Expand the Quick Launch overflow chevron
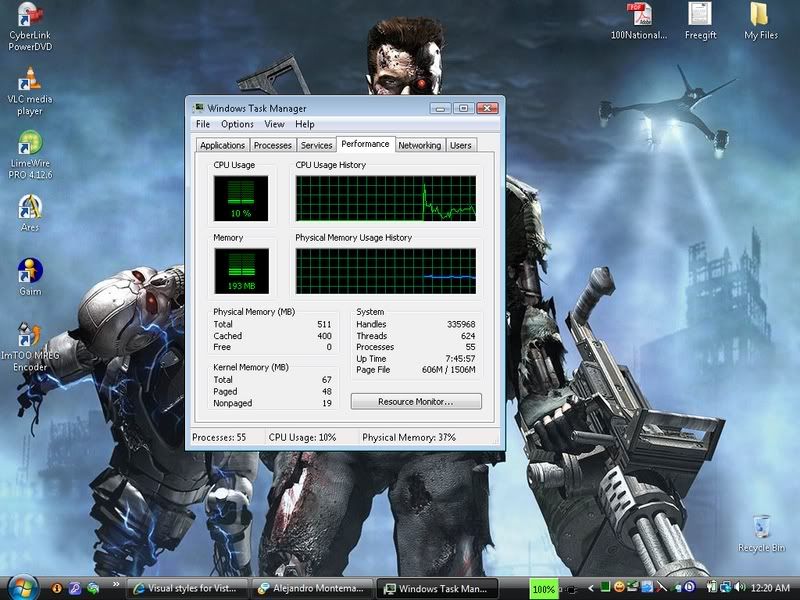 click(115, 588)
